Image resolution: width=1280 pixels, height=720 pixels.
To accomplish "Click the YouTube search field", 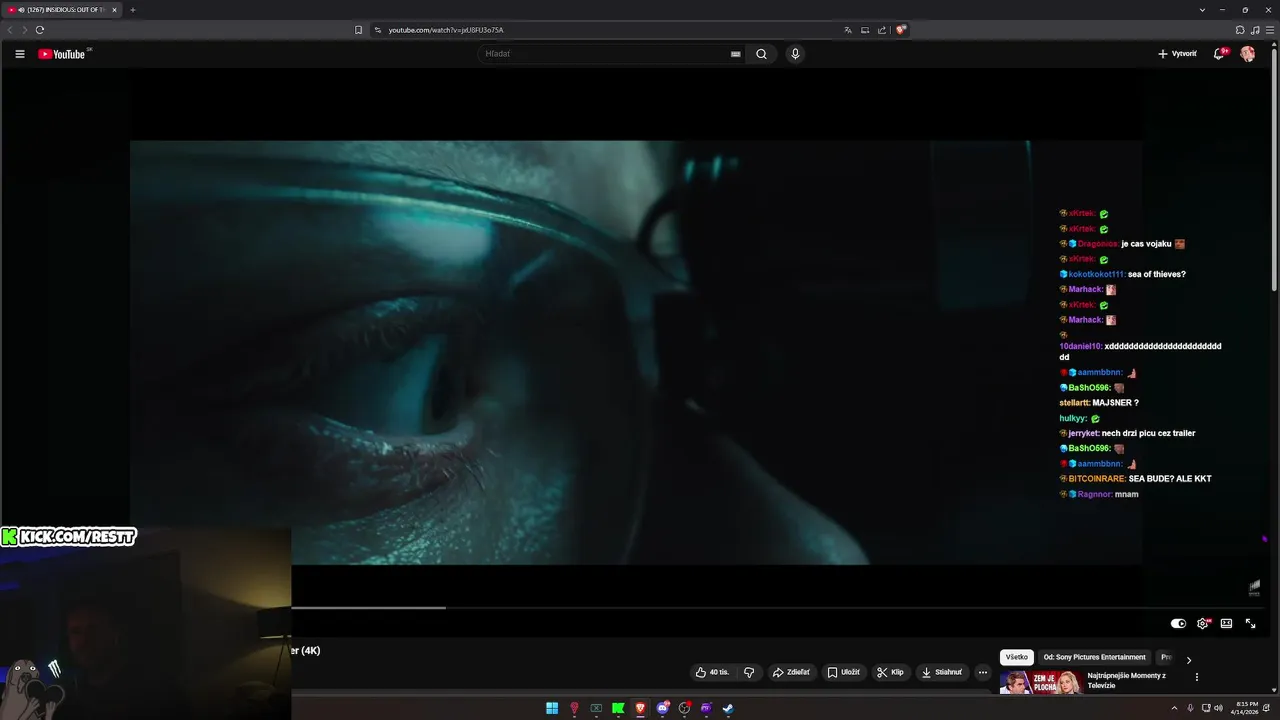I will tap(605, 54).
